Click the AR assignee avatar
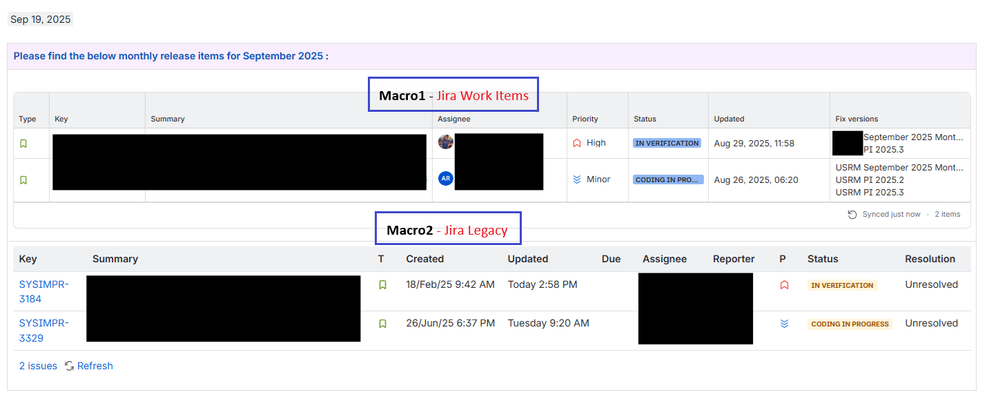998x399 pixels. (x=446, y=179)
